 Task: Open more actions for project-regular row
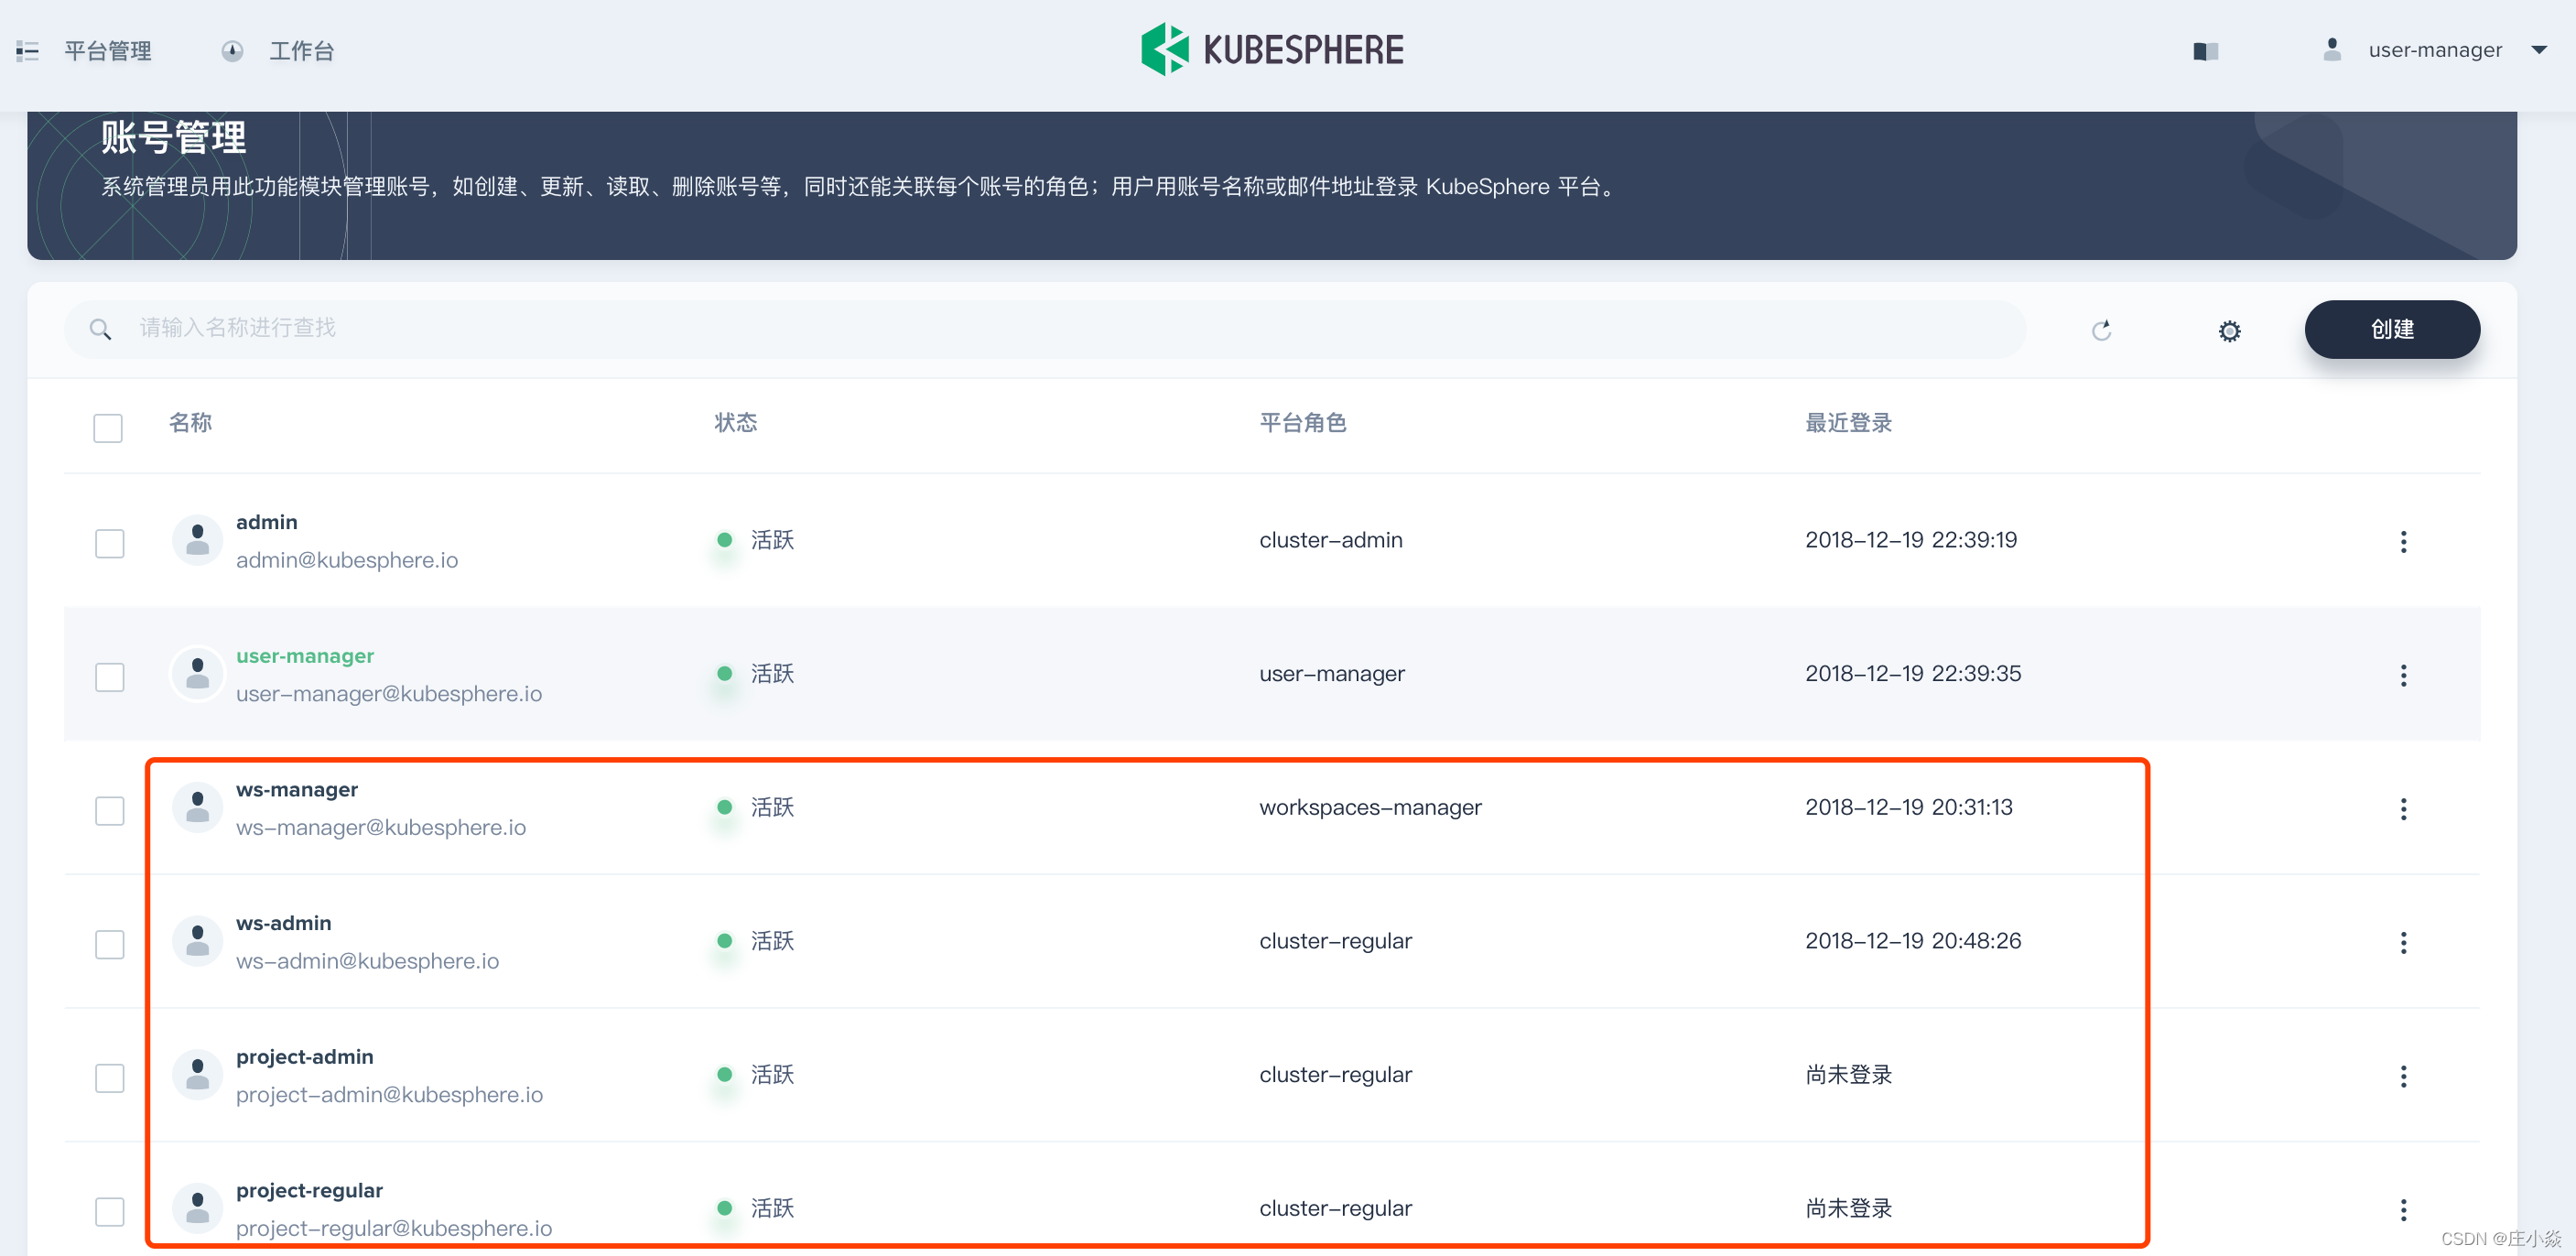2403,1210
